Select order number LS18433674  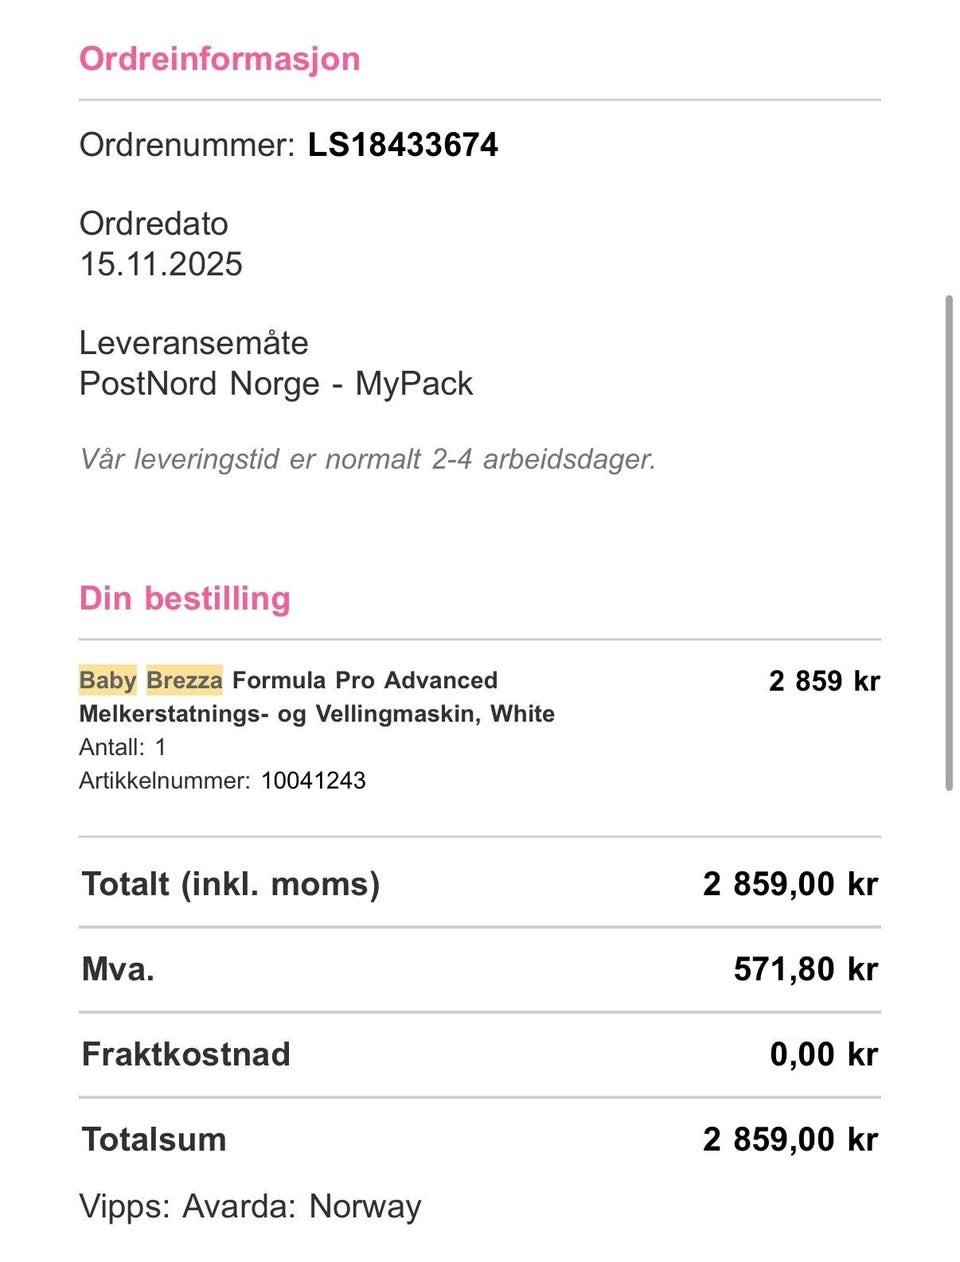point(402,145)
